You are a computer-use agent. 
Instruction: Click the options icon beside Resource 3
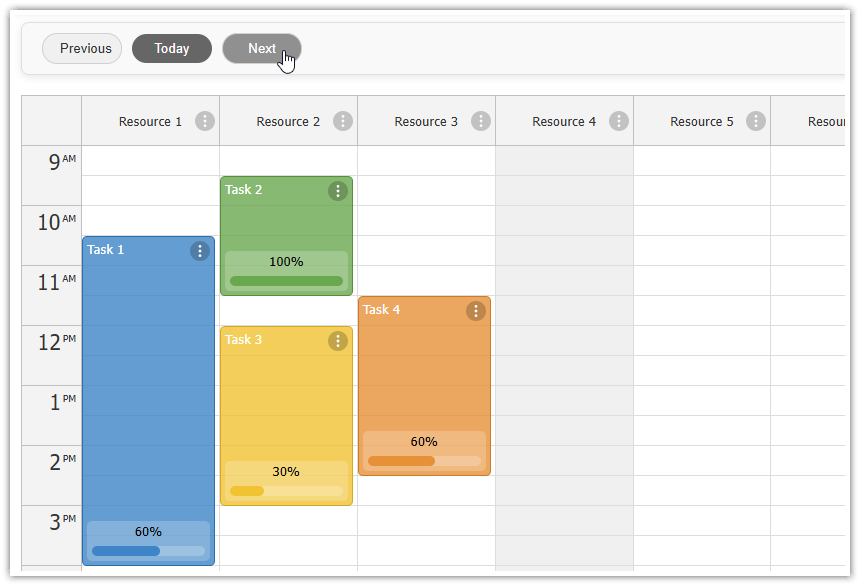[x=480, y=121]
